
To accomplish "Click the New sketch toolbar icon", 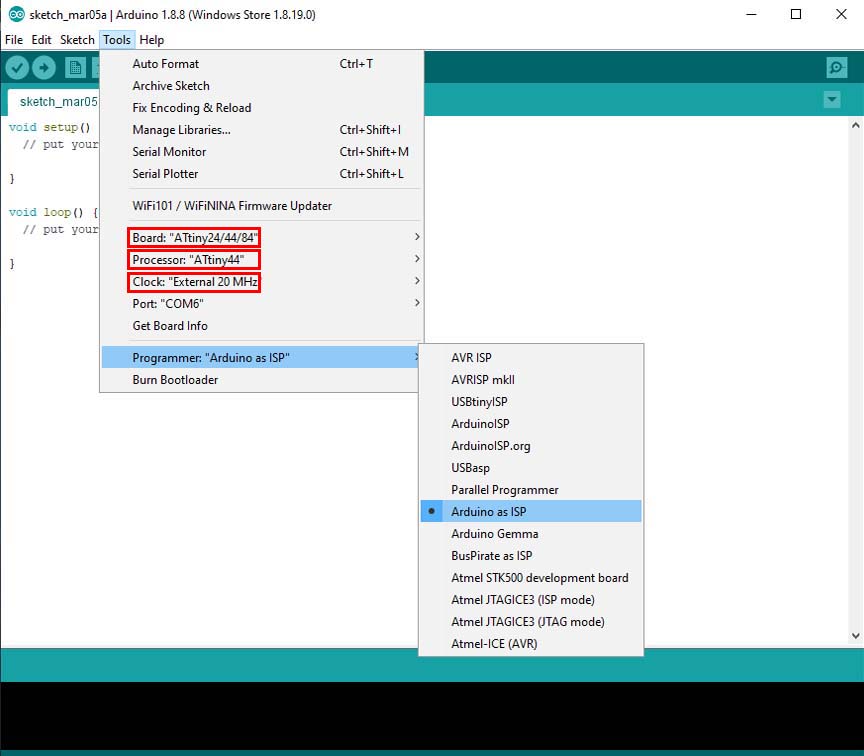I will (75, 68).
